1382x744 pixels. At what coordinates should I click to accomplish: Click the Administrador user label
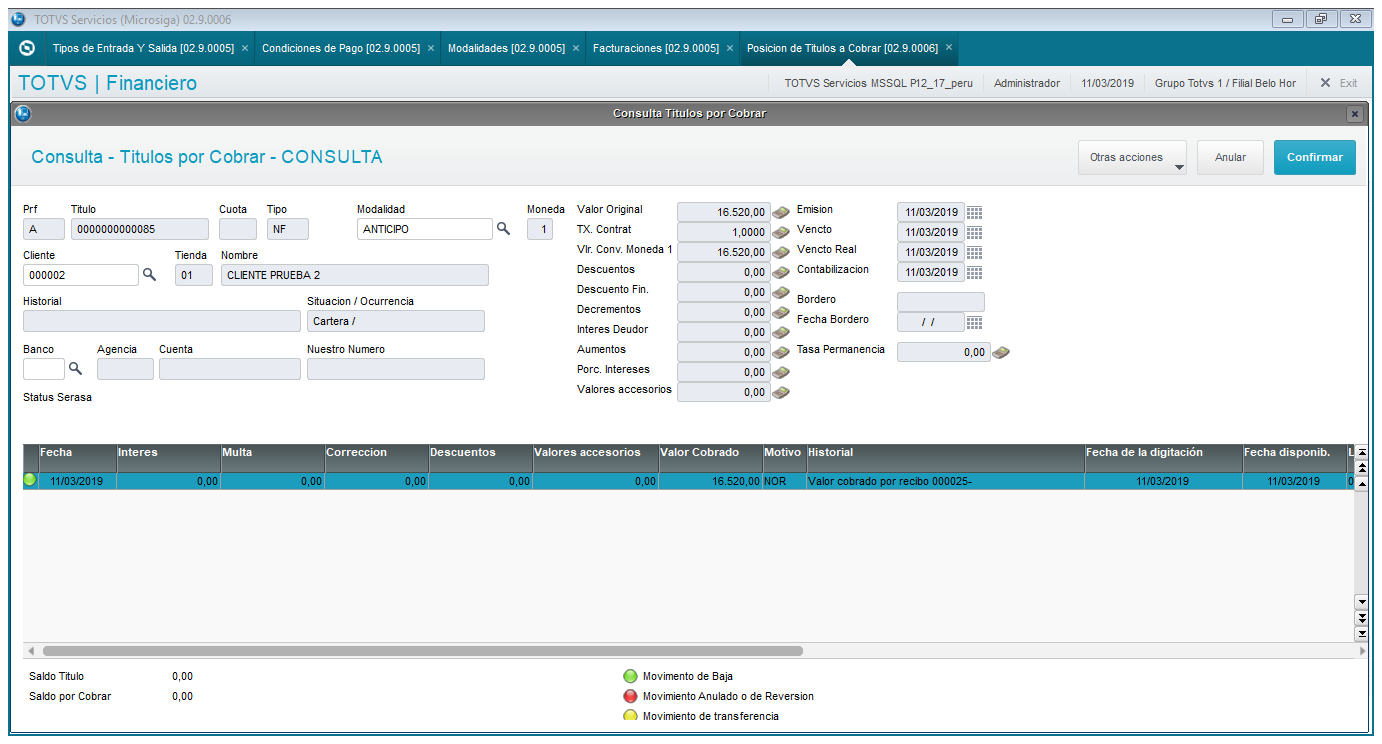pyautogui.click(x=1027, y=83)
